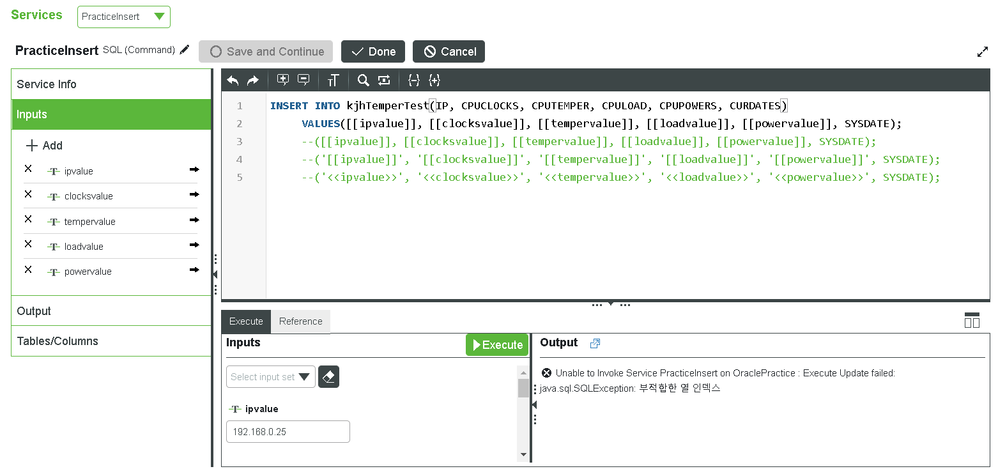Screen dimensions: 998x469
Task: Insert powervalue into code with arrow
Action: pyautogui.click(x=194, y=270)
